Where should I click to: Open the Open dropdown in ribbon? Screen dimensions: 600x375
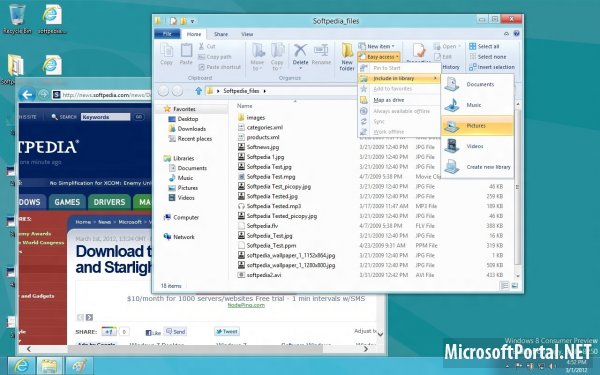click(x=447, y=46)
